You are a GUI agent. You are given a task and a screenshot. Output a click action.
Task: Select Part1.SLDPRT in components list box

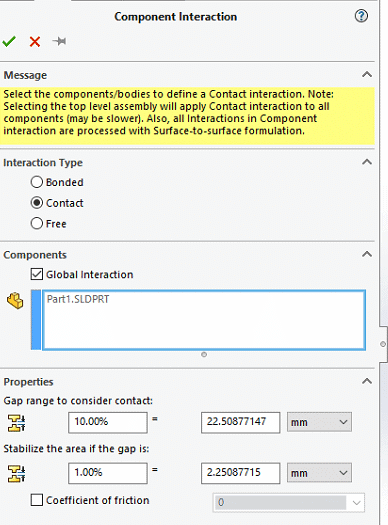[78, 299]
